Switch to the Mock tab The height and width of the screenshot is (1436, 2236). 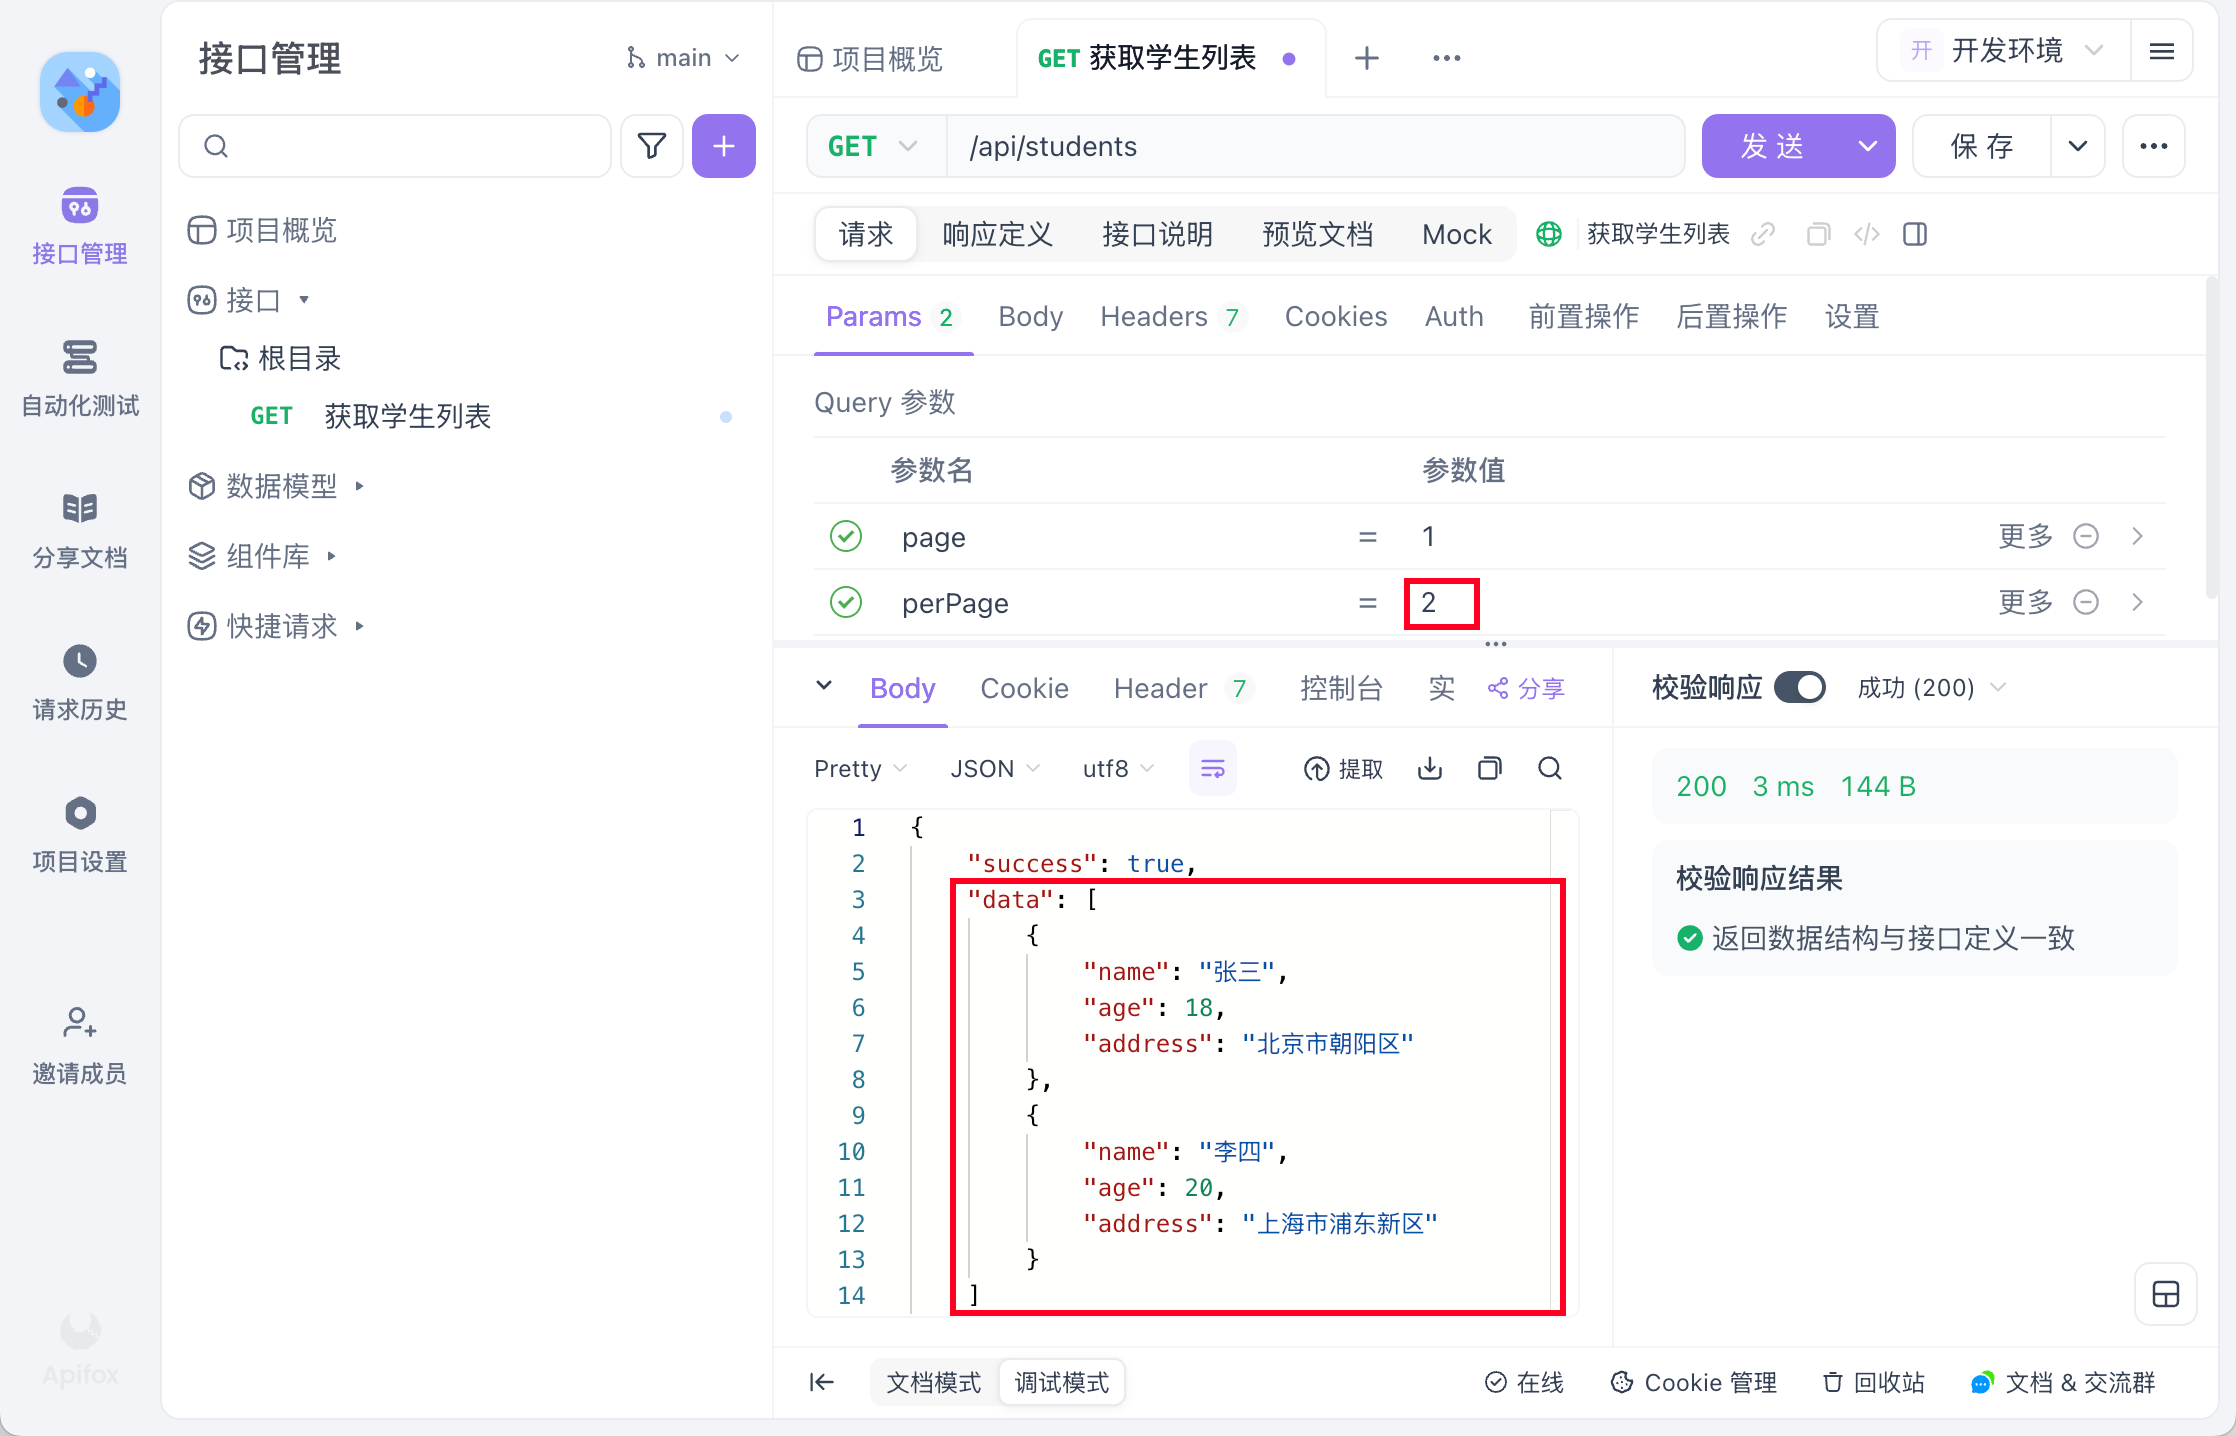click(1456, 234)
